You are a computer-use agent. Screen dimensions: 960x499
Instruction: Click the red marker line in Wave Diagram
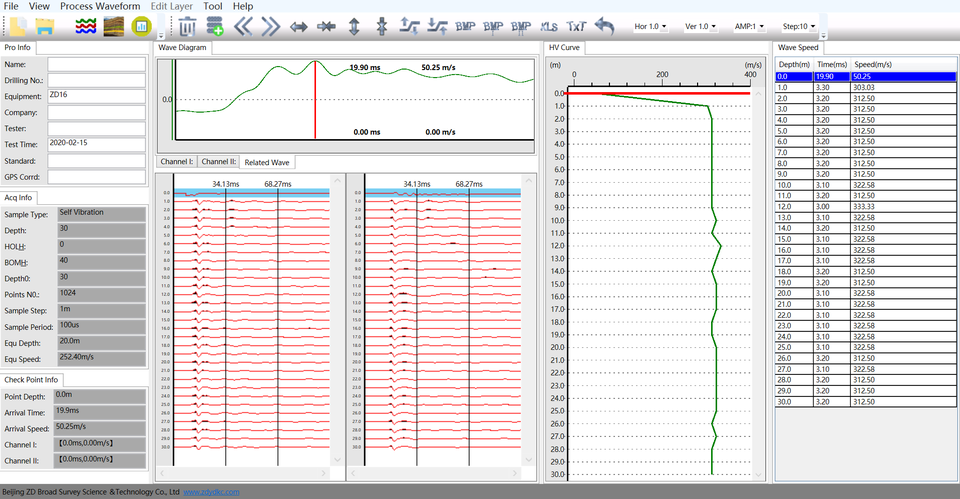tap(316, 100)
